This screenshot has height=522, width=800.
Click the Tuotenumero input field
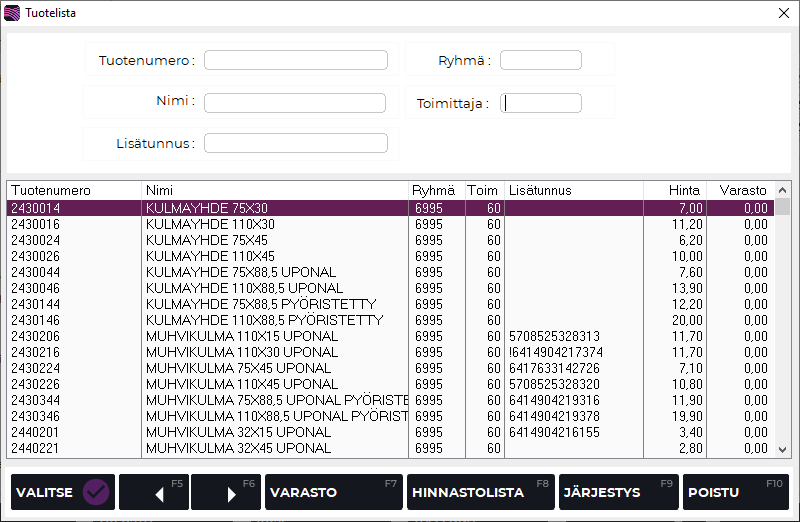[x=295, y=60]
